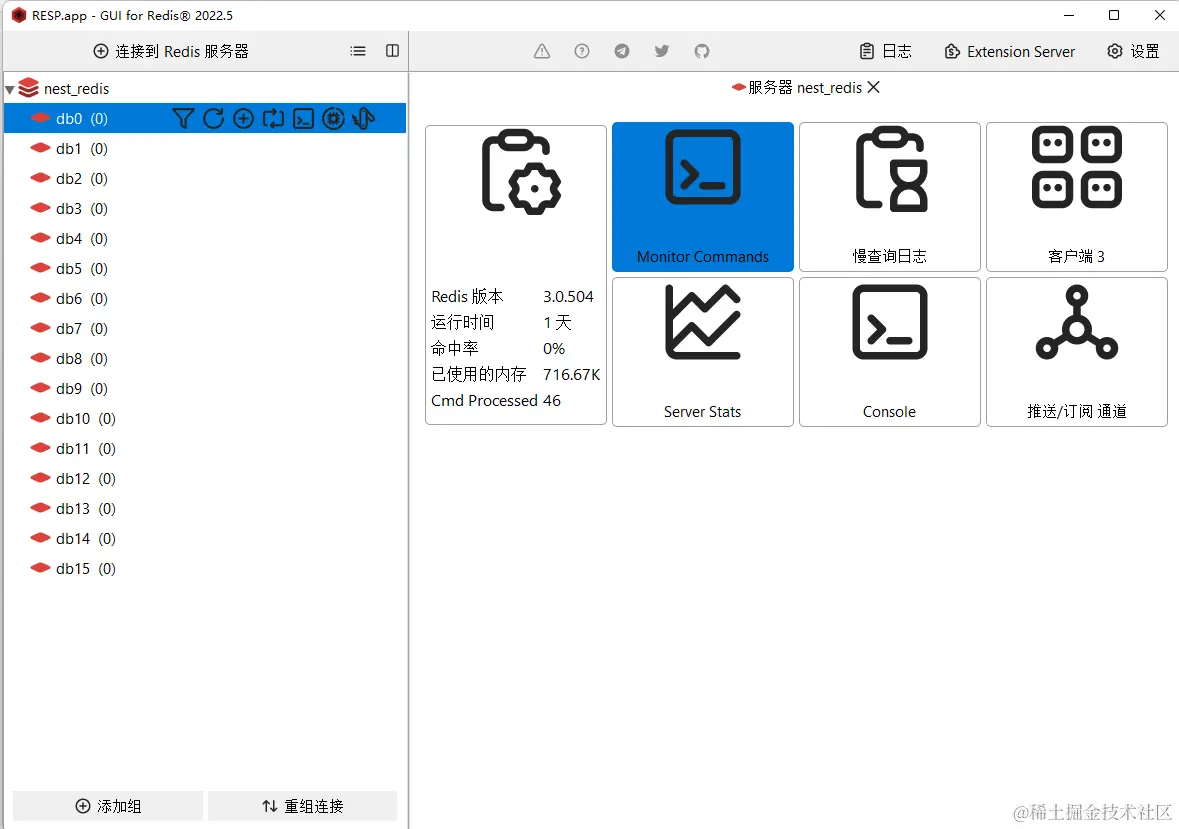Open Extension Server settings

tap(1010, 51)
